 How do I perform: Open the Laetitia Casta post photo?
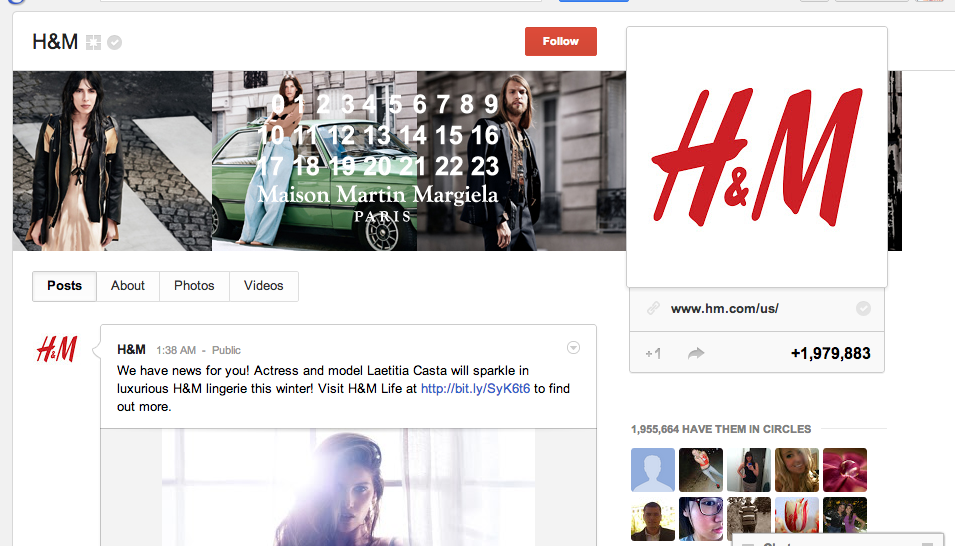[x=348, y=488]
